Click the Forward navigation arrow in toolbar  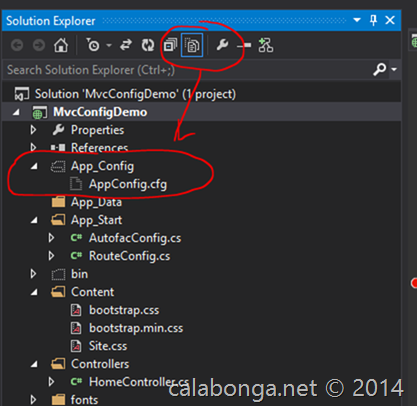coord(39,45)
